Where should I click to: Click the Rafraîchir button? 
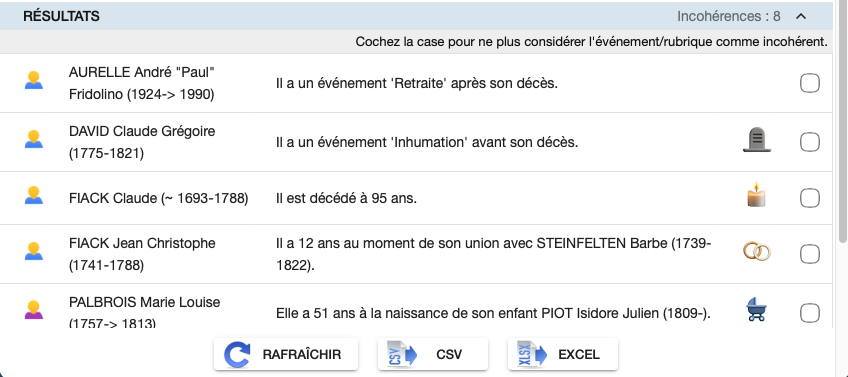286,354
